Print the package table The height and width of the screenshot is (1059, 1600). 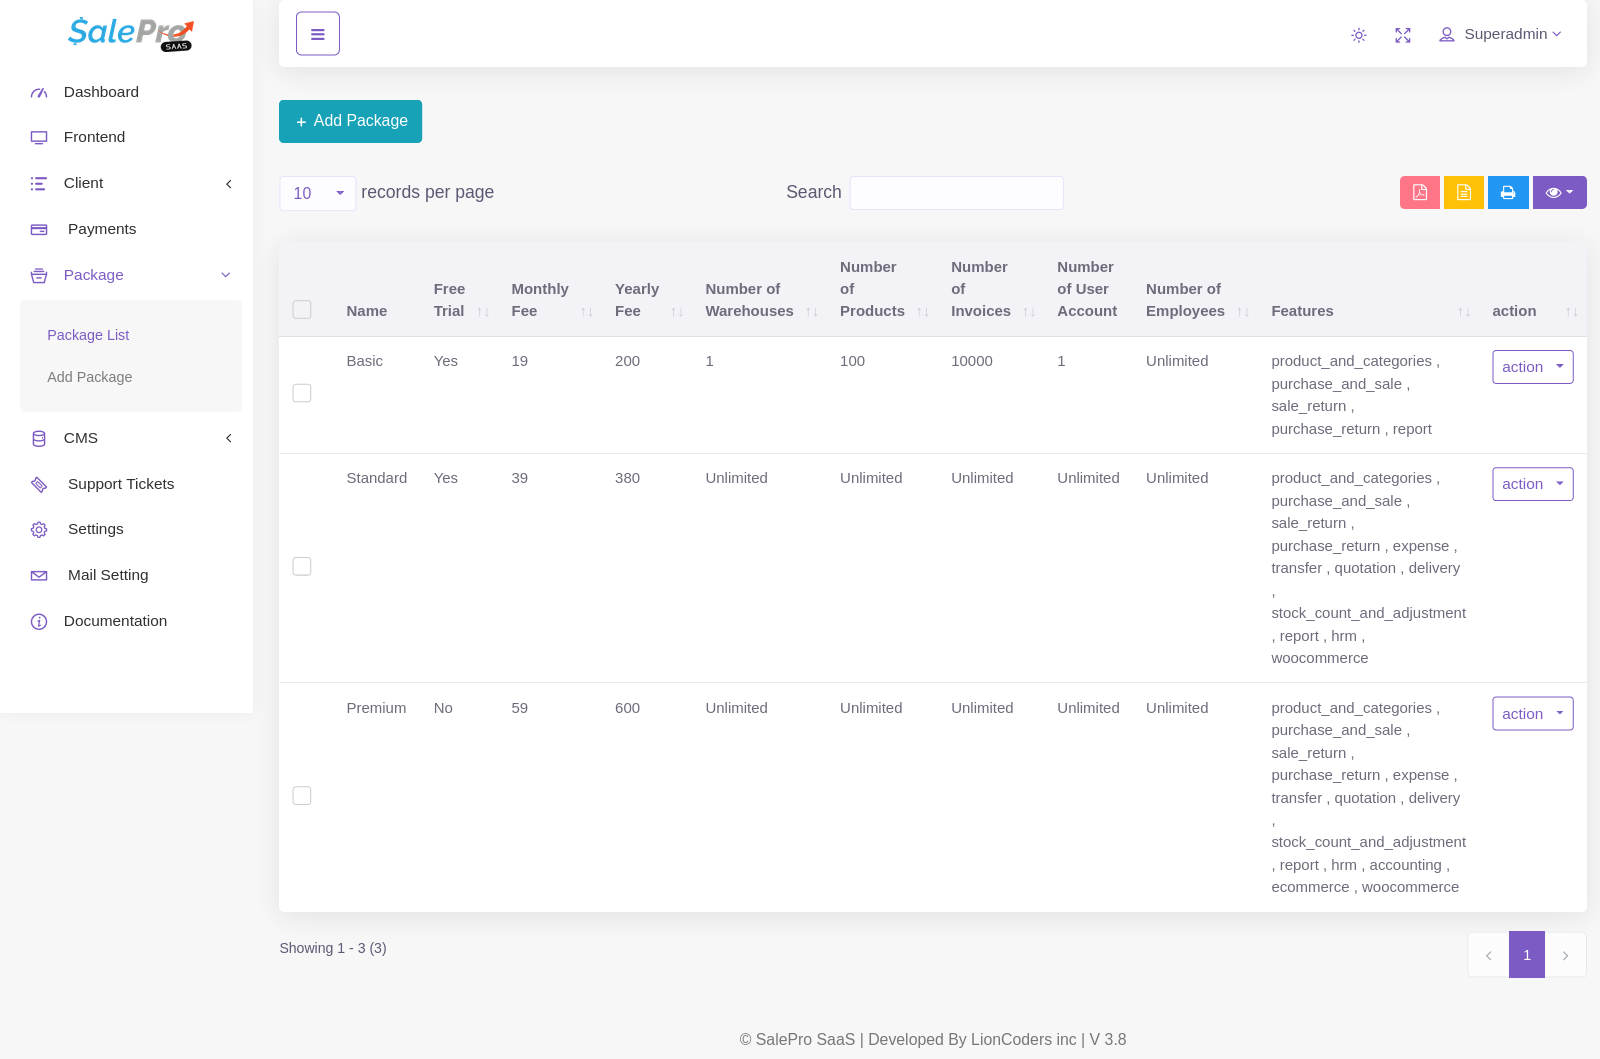point(1507,192)
